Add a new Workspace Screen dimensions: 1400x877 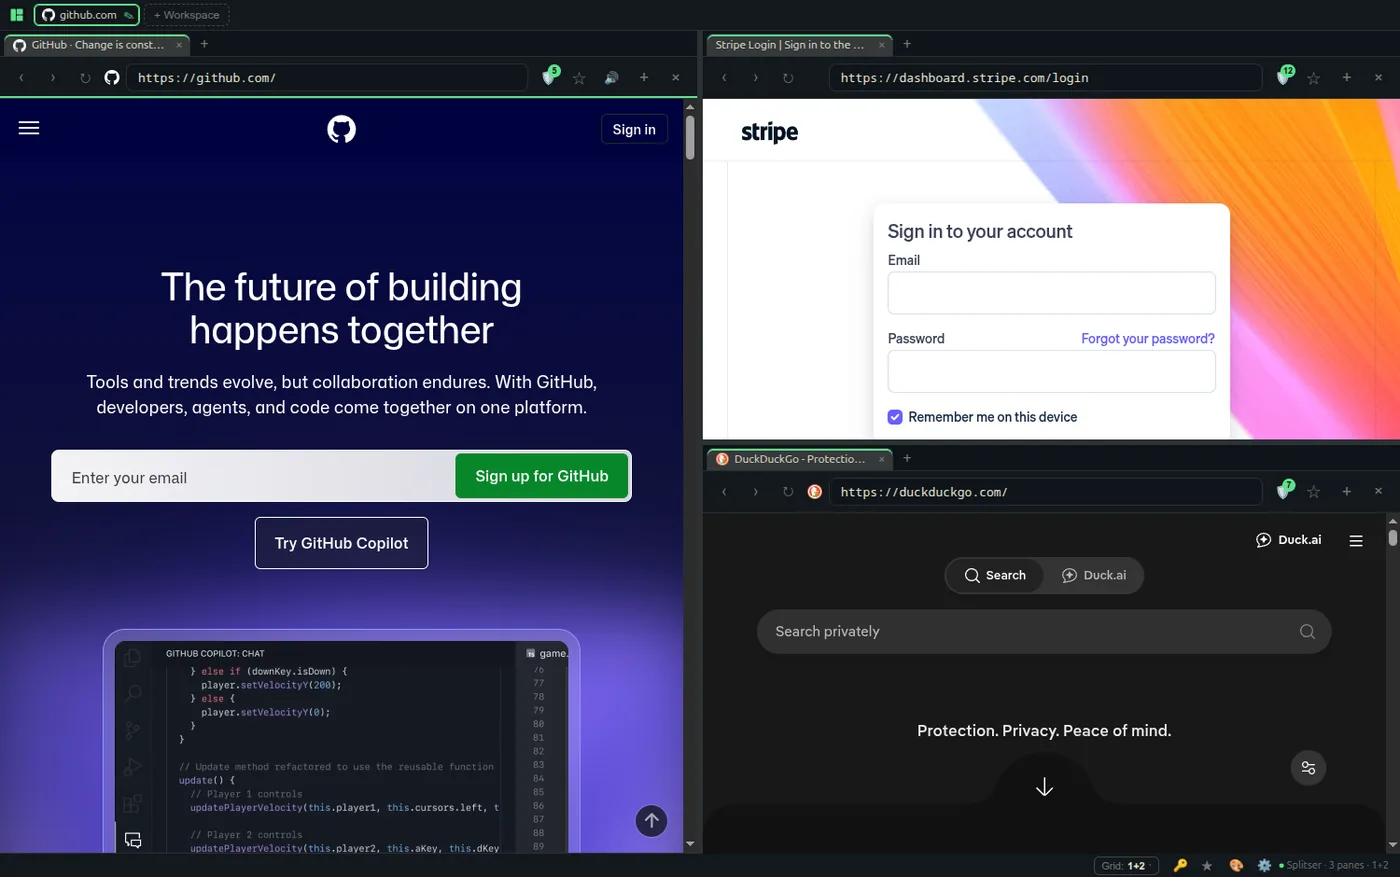point(187,15)
